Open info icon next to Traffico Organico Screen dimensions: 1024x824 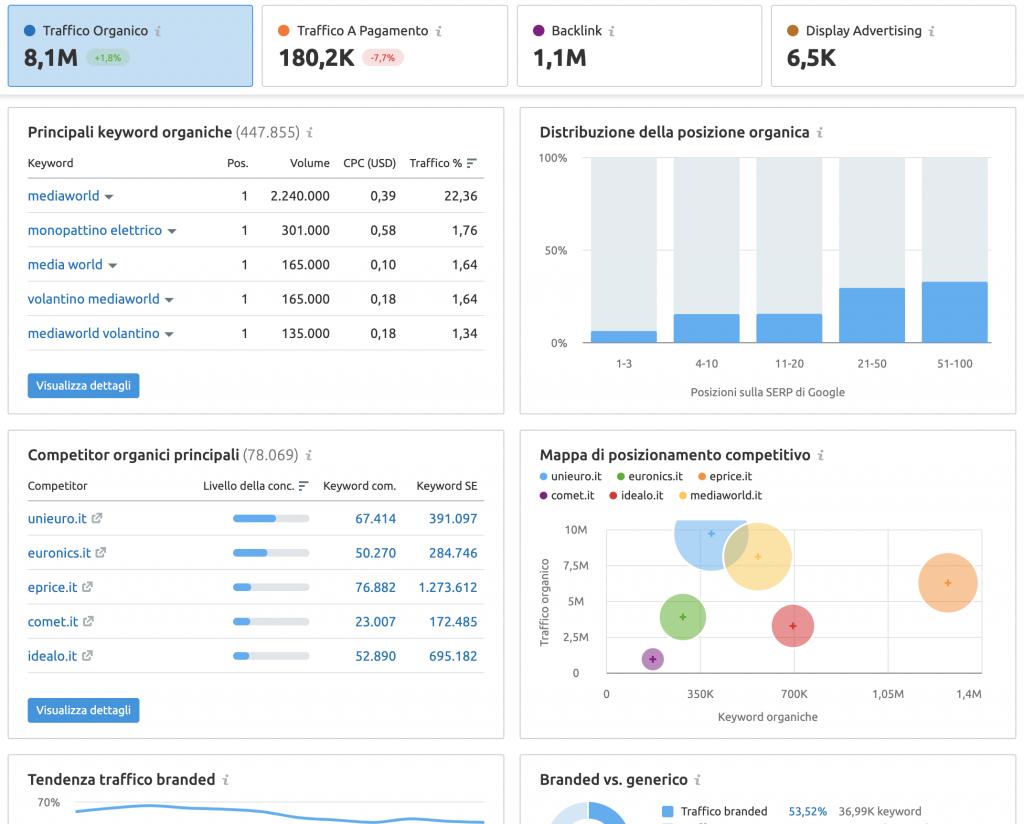pos(158,31)
